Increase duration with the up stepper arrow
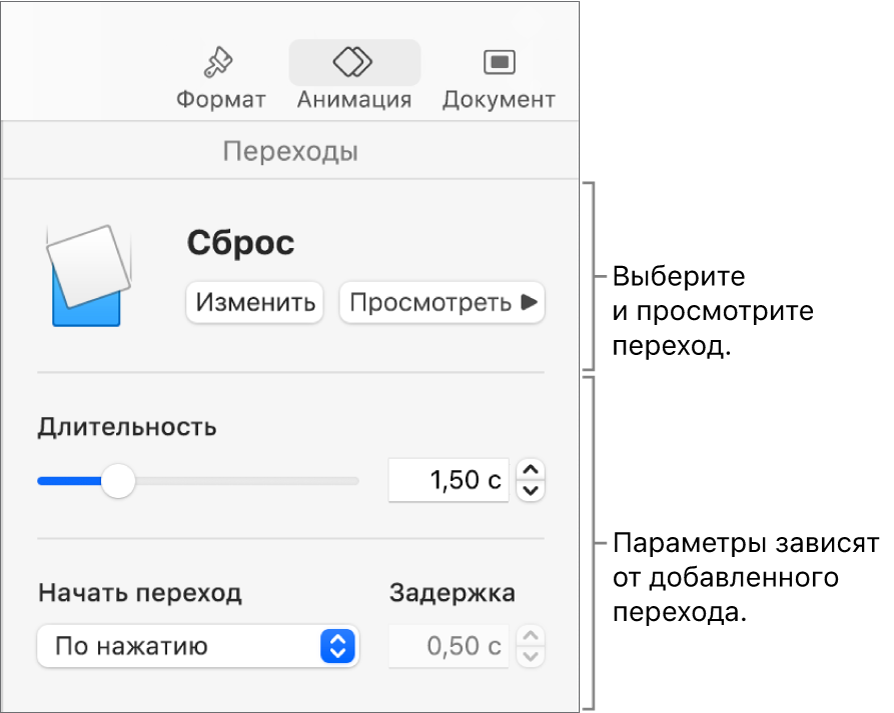Image resolution: width=894 pixels, height=713 pixels. pyautogui.click(x=531, y=470)
